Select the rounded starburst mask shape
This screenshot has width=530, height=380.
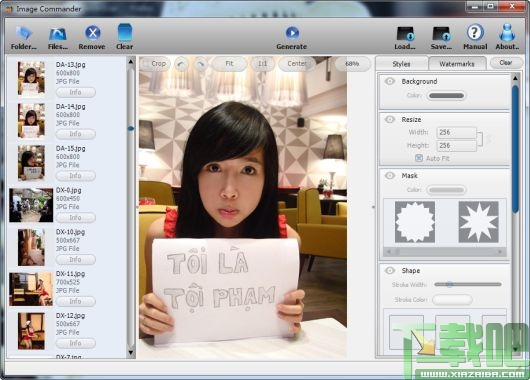pos(415,222)
